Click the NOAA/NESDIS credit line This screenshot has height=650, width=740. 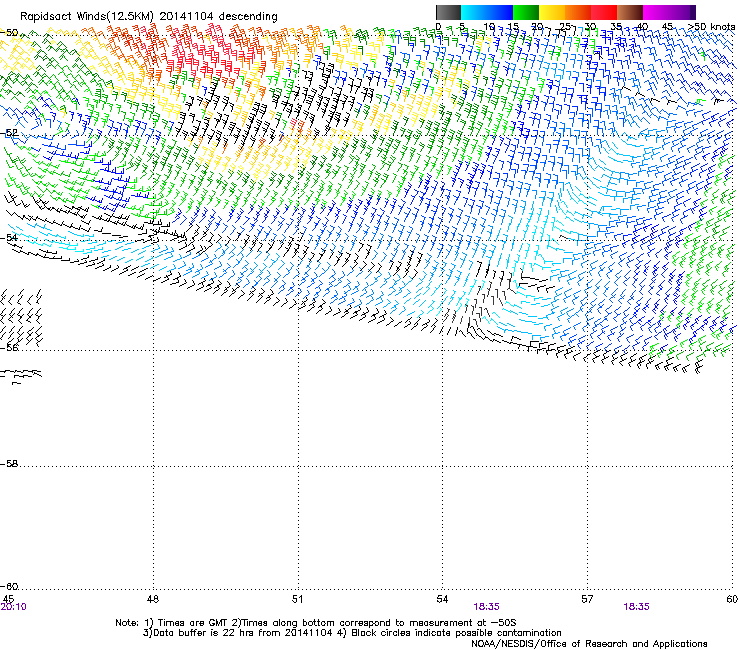click(x=589, y=644)
